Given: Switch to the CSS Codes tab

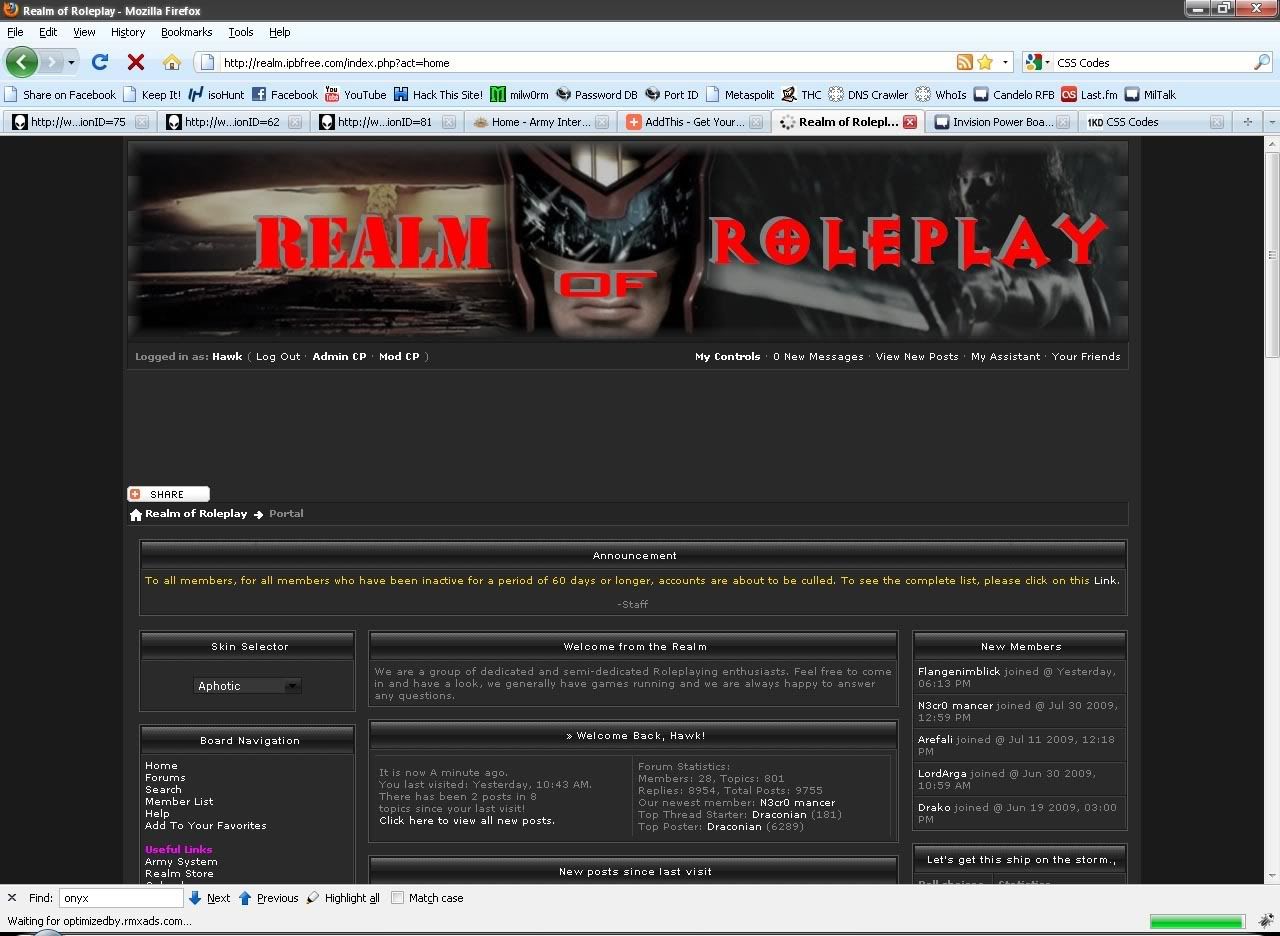Looking at the screenshot, I should point(1156,122).
